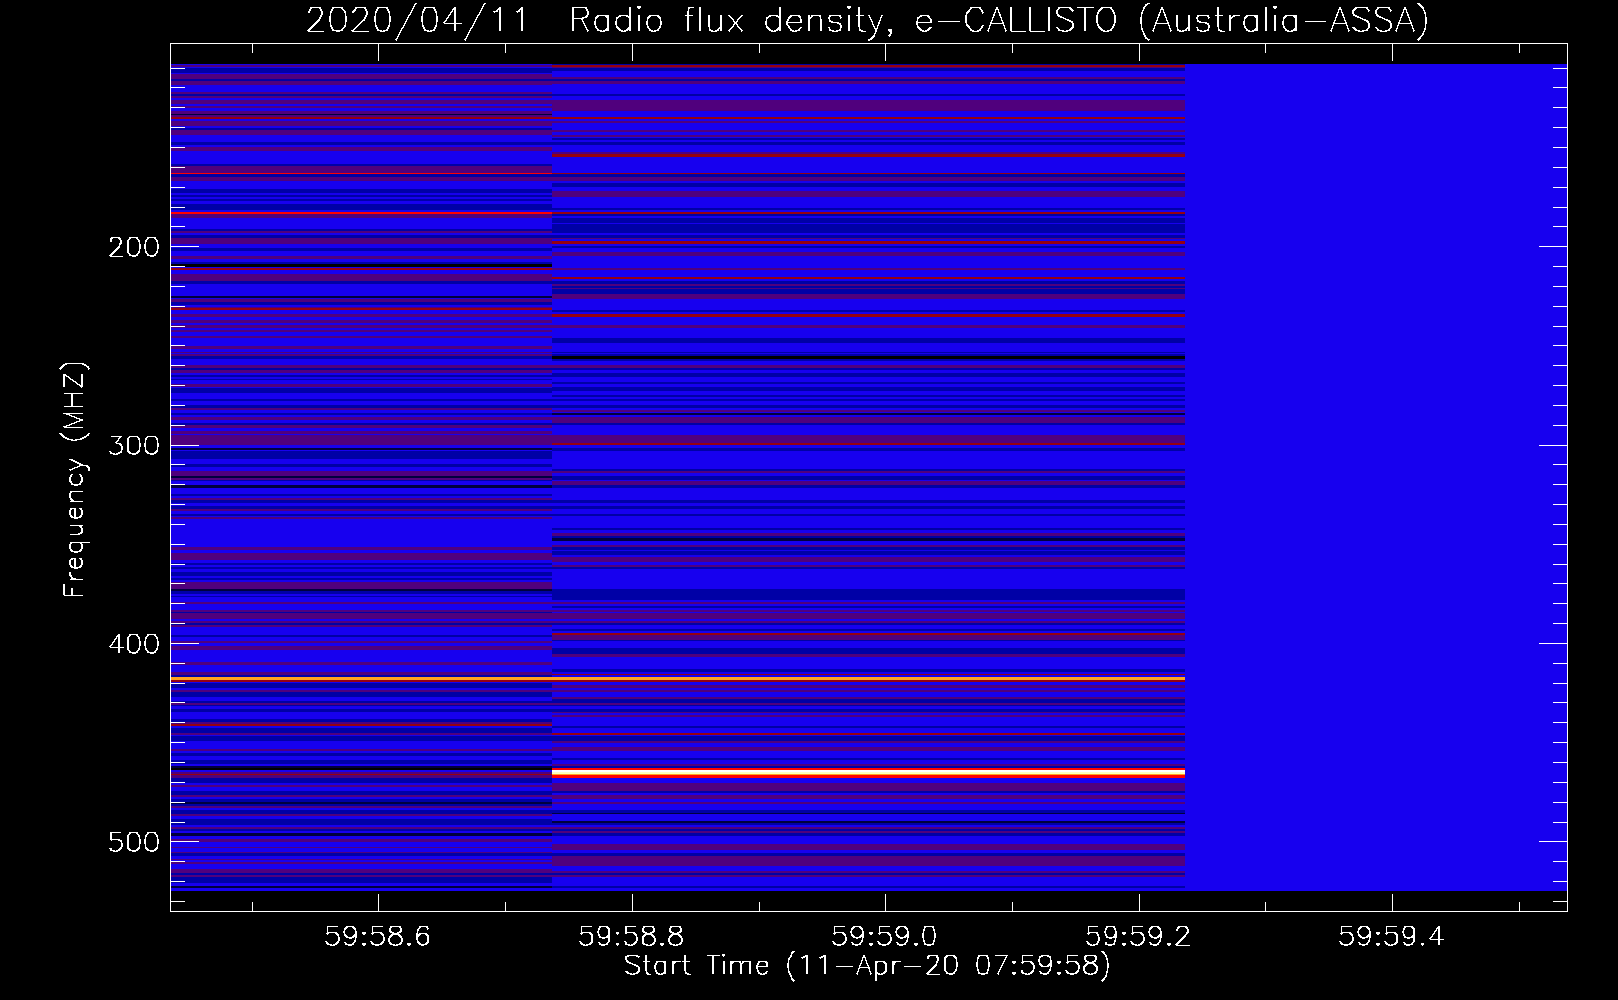Screen dimensions: 1618x1000
Task: Click the 400 frequency tick label
Action: [x=134, y=644]
